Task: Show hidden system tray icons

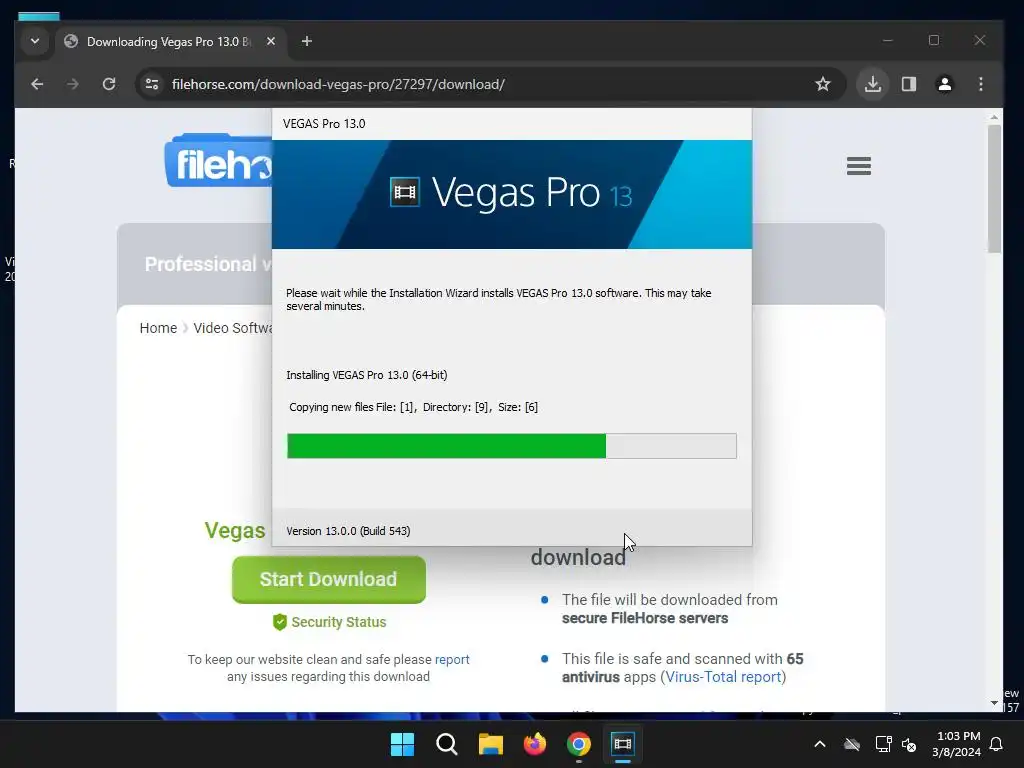Action: pyautogui.click(x=820, y=744)
